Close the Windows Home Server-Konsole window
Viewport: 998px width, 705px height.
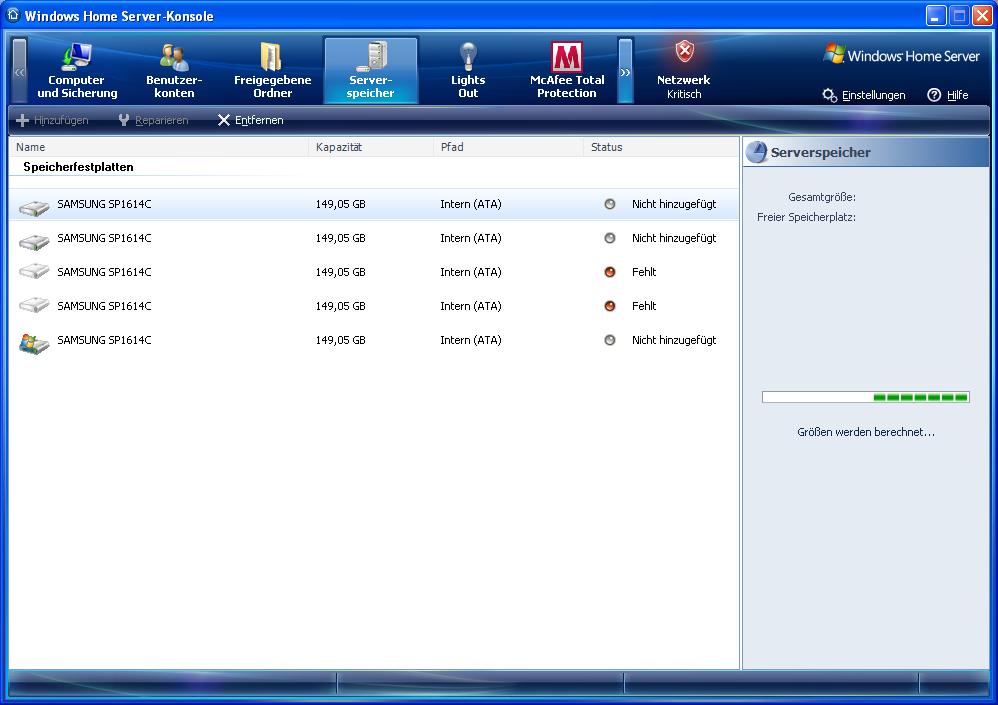coord(982,16)
